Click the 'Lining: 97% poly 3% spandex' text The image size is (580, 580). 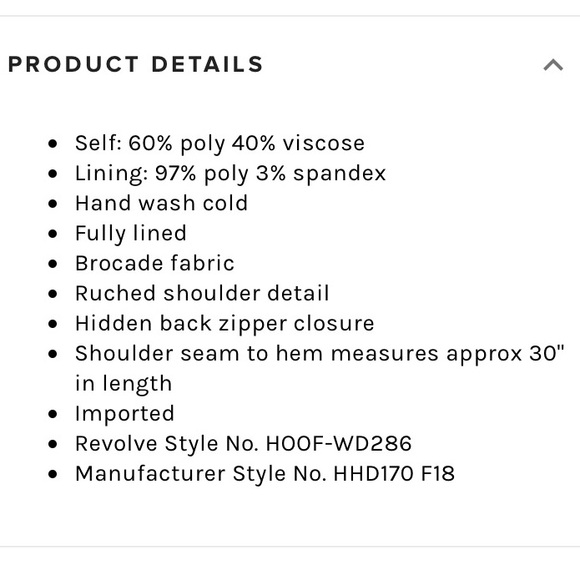coord(230,173)
